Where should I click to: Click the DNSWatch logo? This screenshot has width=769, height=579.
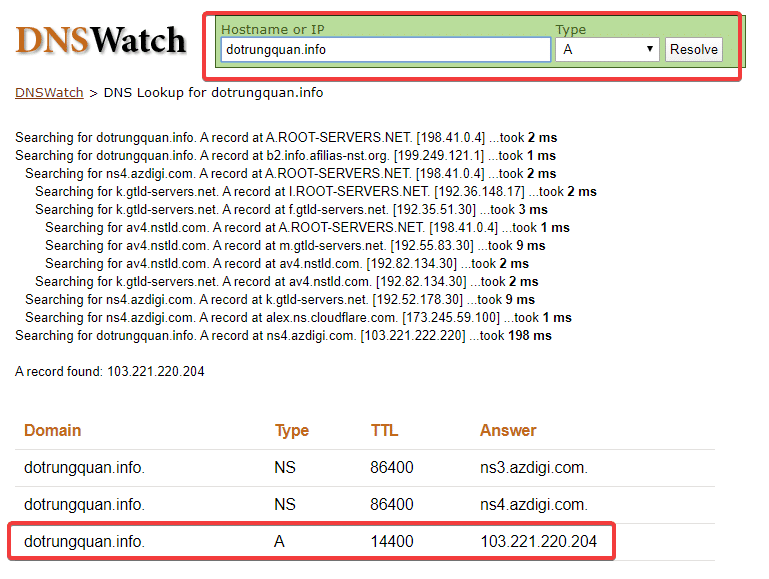100,40
